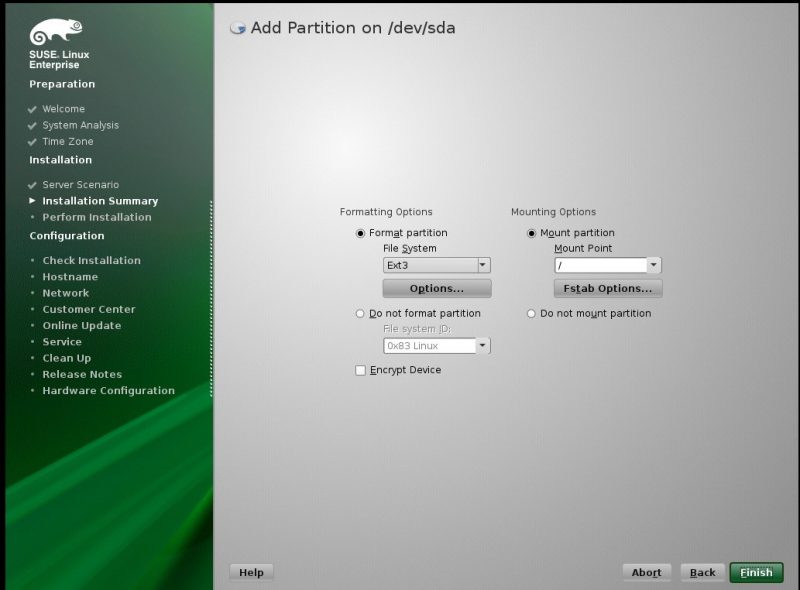Click the Welcome step checkmark icon
The width and height of the screenshot is (800, 590).
pyautogui.click(x=33, y=109)
